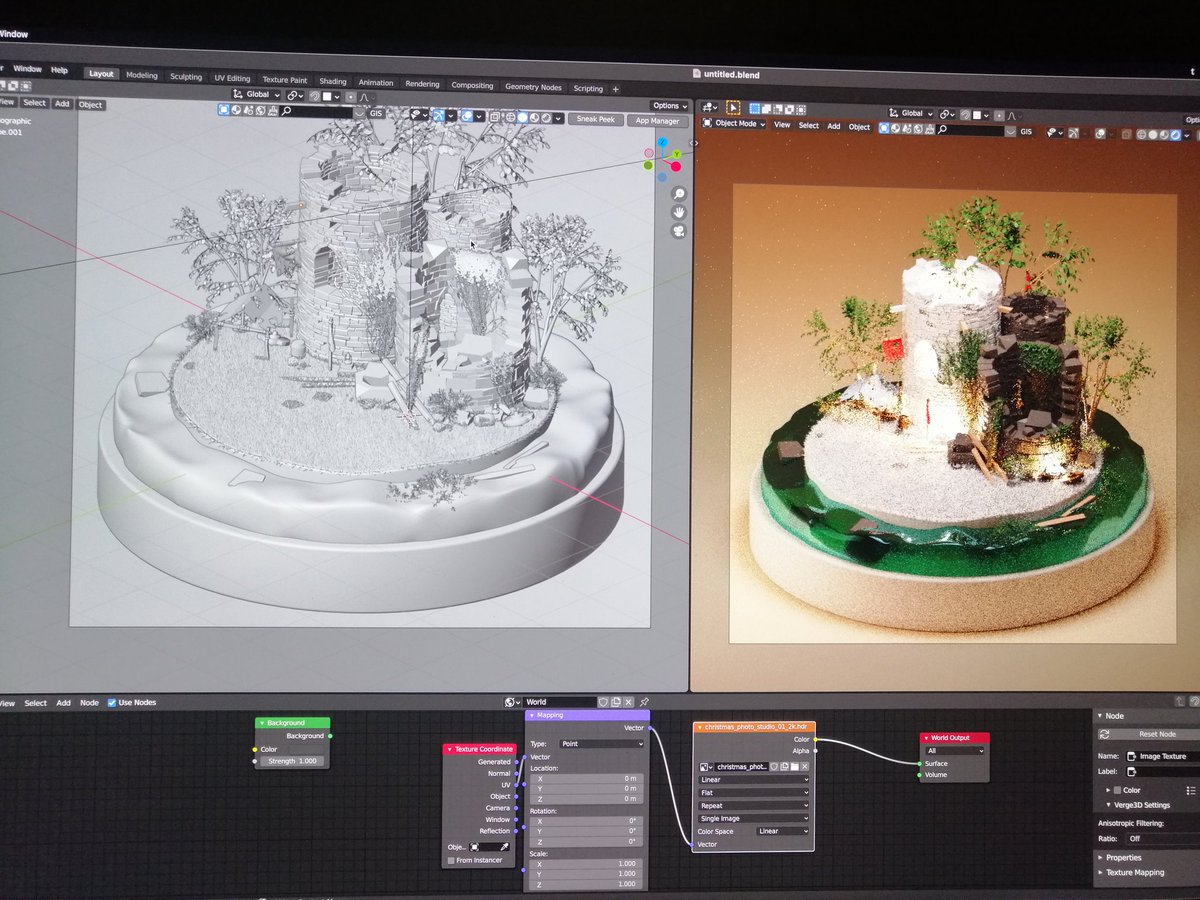1200x900 pixels.
Task: Toggle From Instancer checkbox in Texture Coordinate node
Action: pos(452,860)
